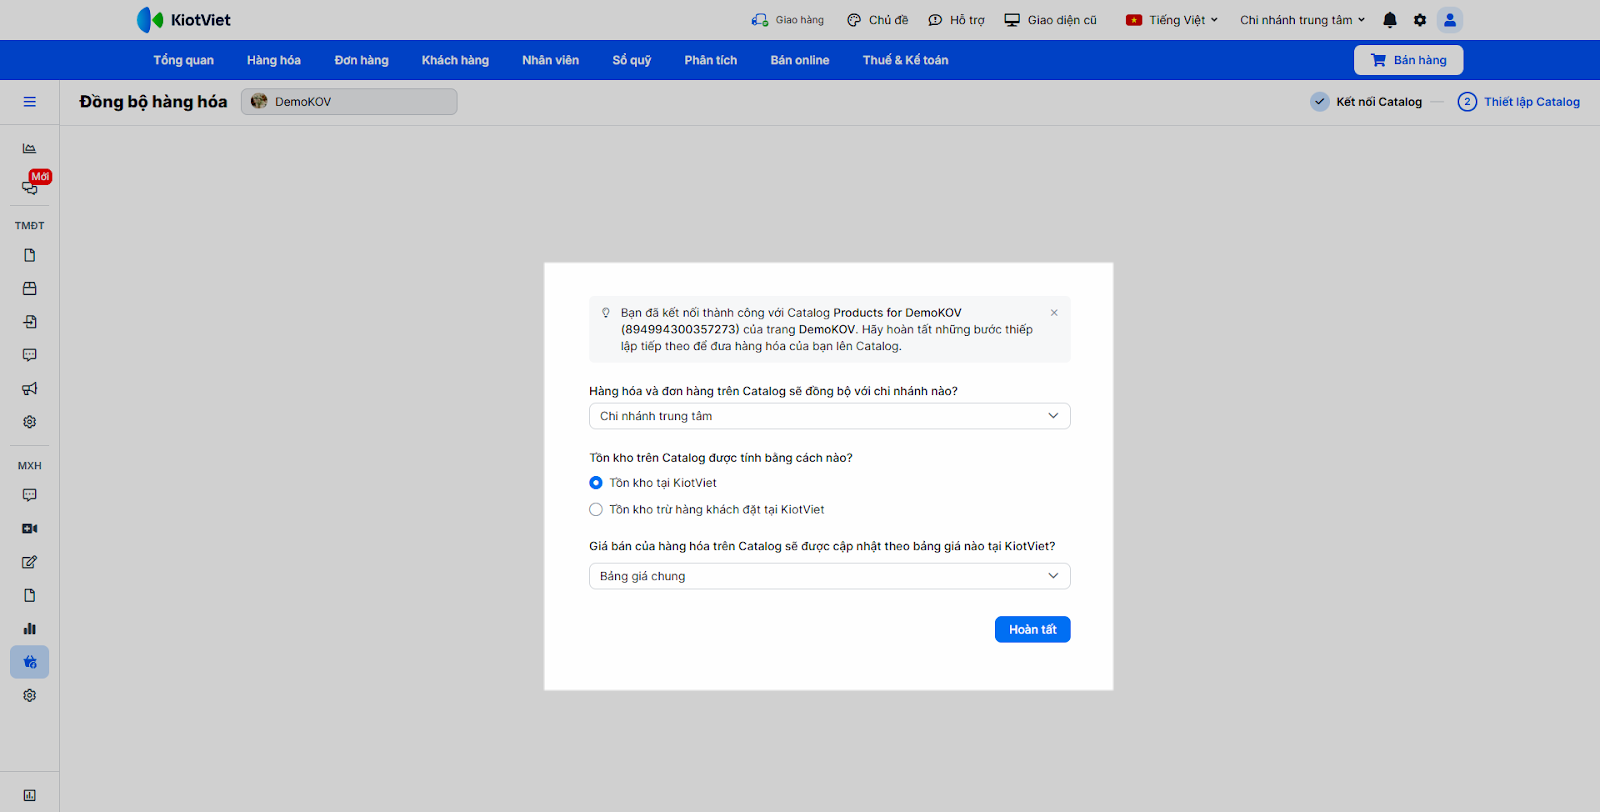1600x812 pixels.
Task: Open the storefront icon under TMĐT
Action: [30, 288]
